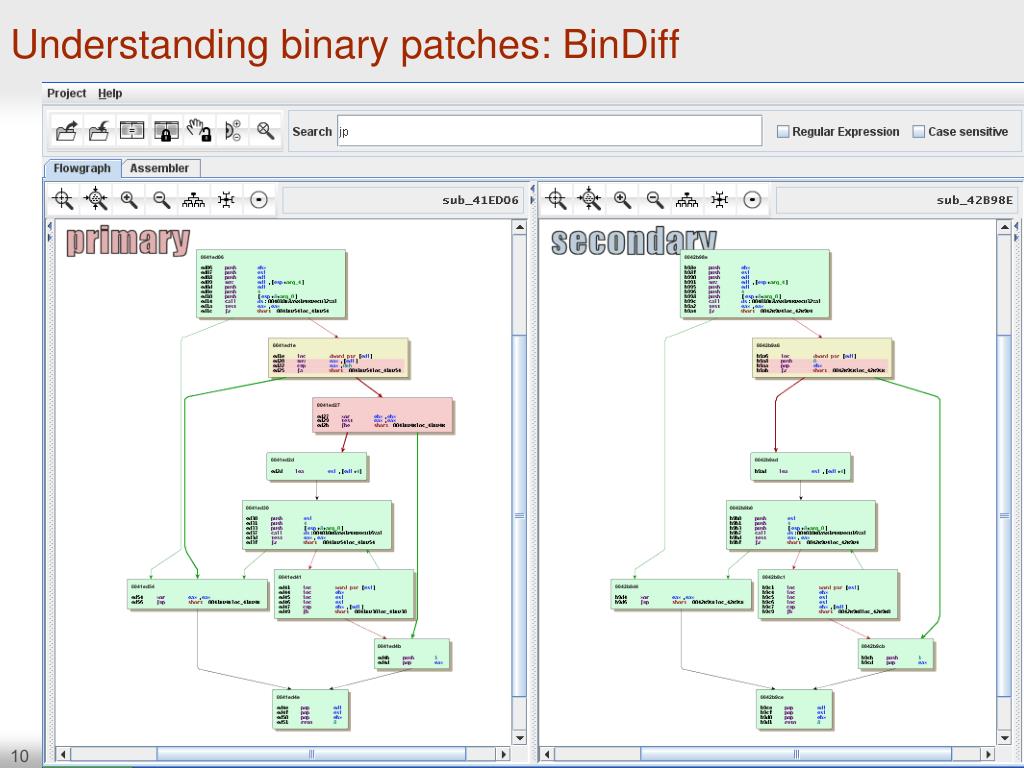Enable the Regular Expression checkbox
Screen dimensions: 1024x768
pos(784,132)
